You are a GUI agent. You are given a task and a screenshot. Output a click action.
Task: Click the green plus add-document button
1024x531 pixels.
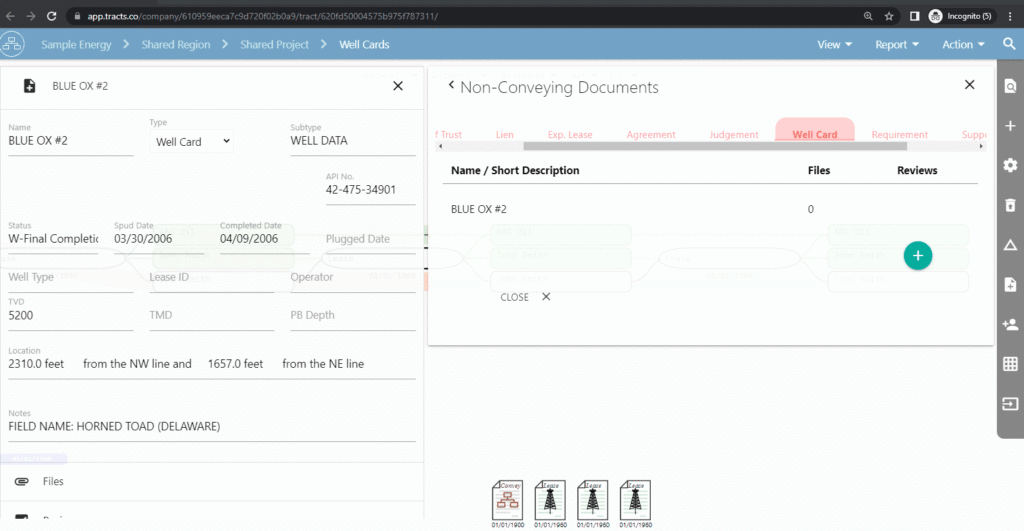click(x=917, y=255)
